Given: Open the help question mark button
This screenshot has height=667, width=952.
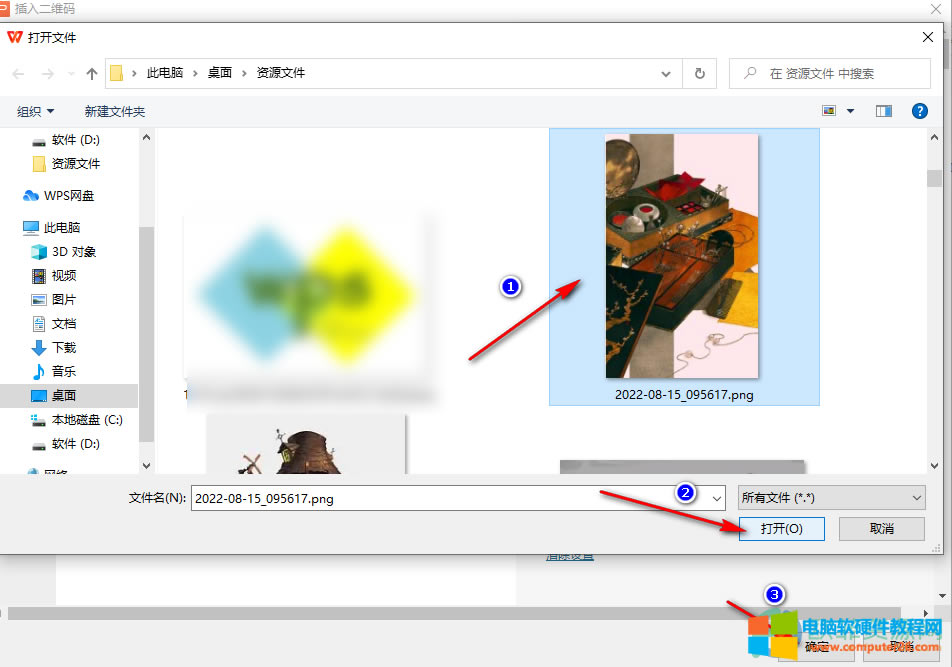Looking at the screenshot, I should point(919,111).
